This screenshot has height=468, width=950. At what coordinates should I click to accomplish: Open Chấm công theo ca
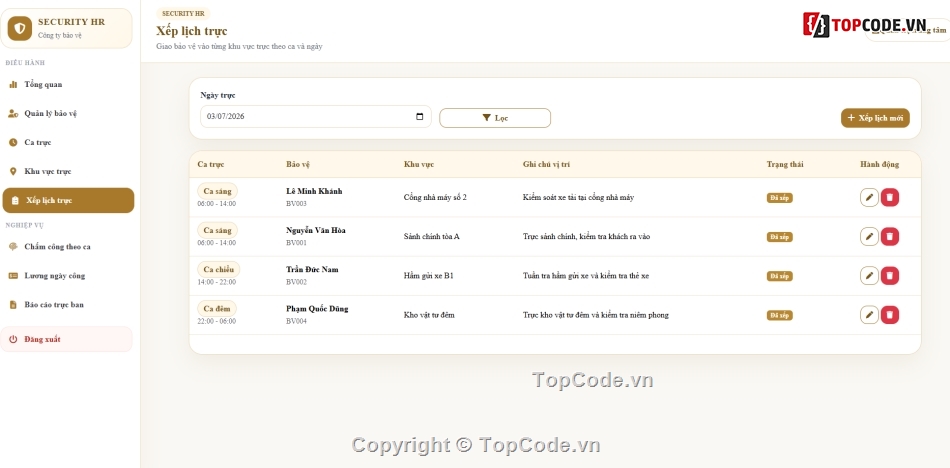click(67, 247)
